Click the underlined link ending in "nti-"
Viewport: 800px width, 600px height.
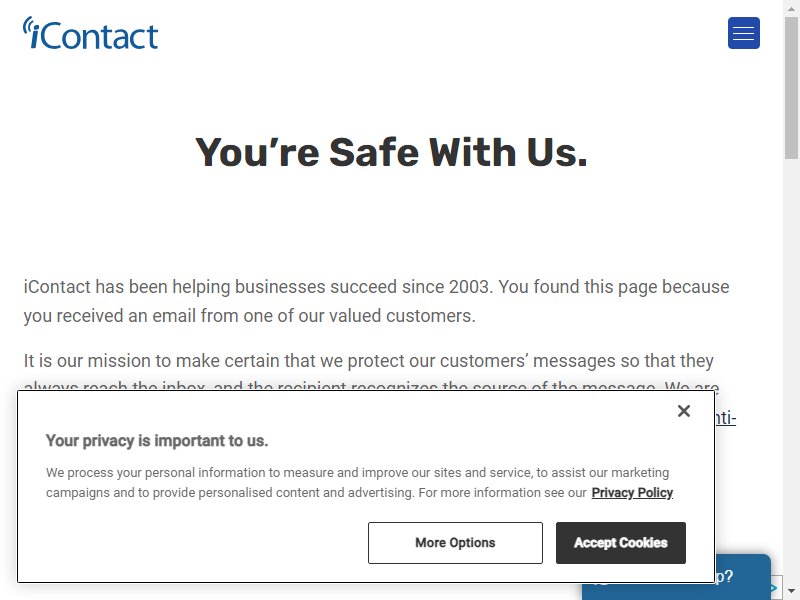(726, 418)
